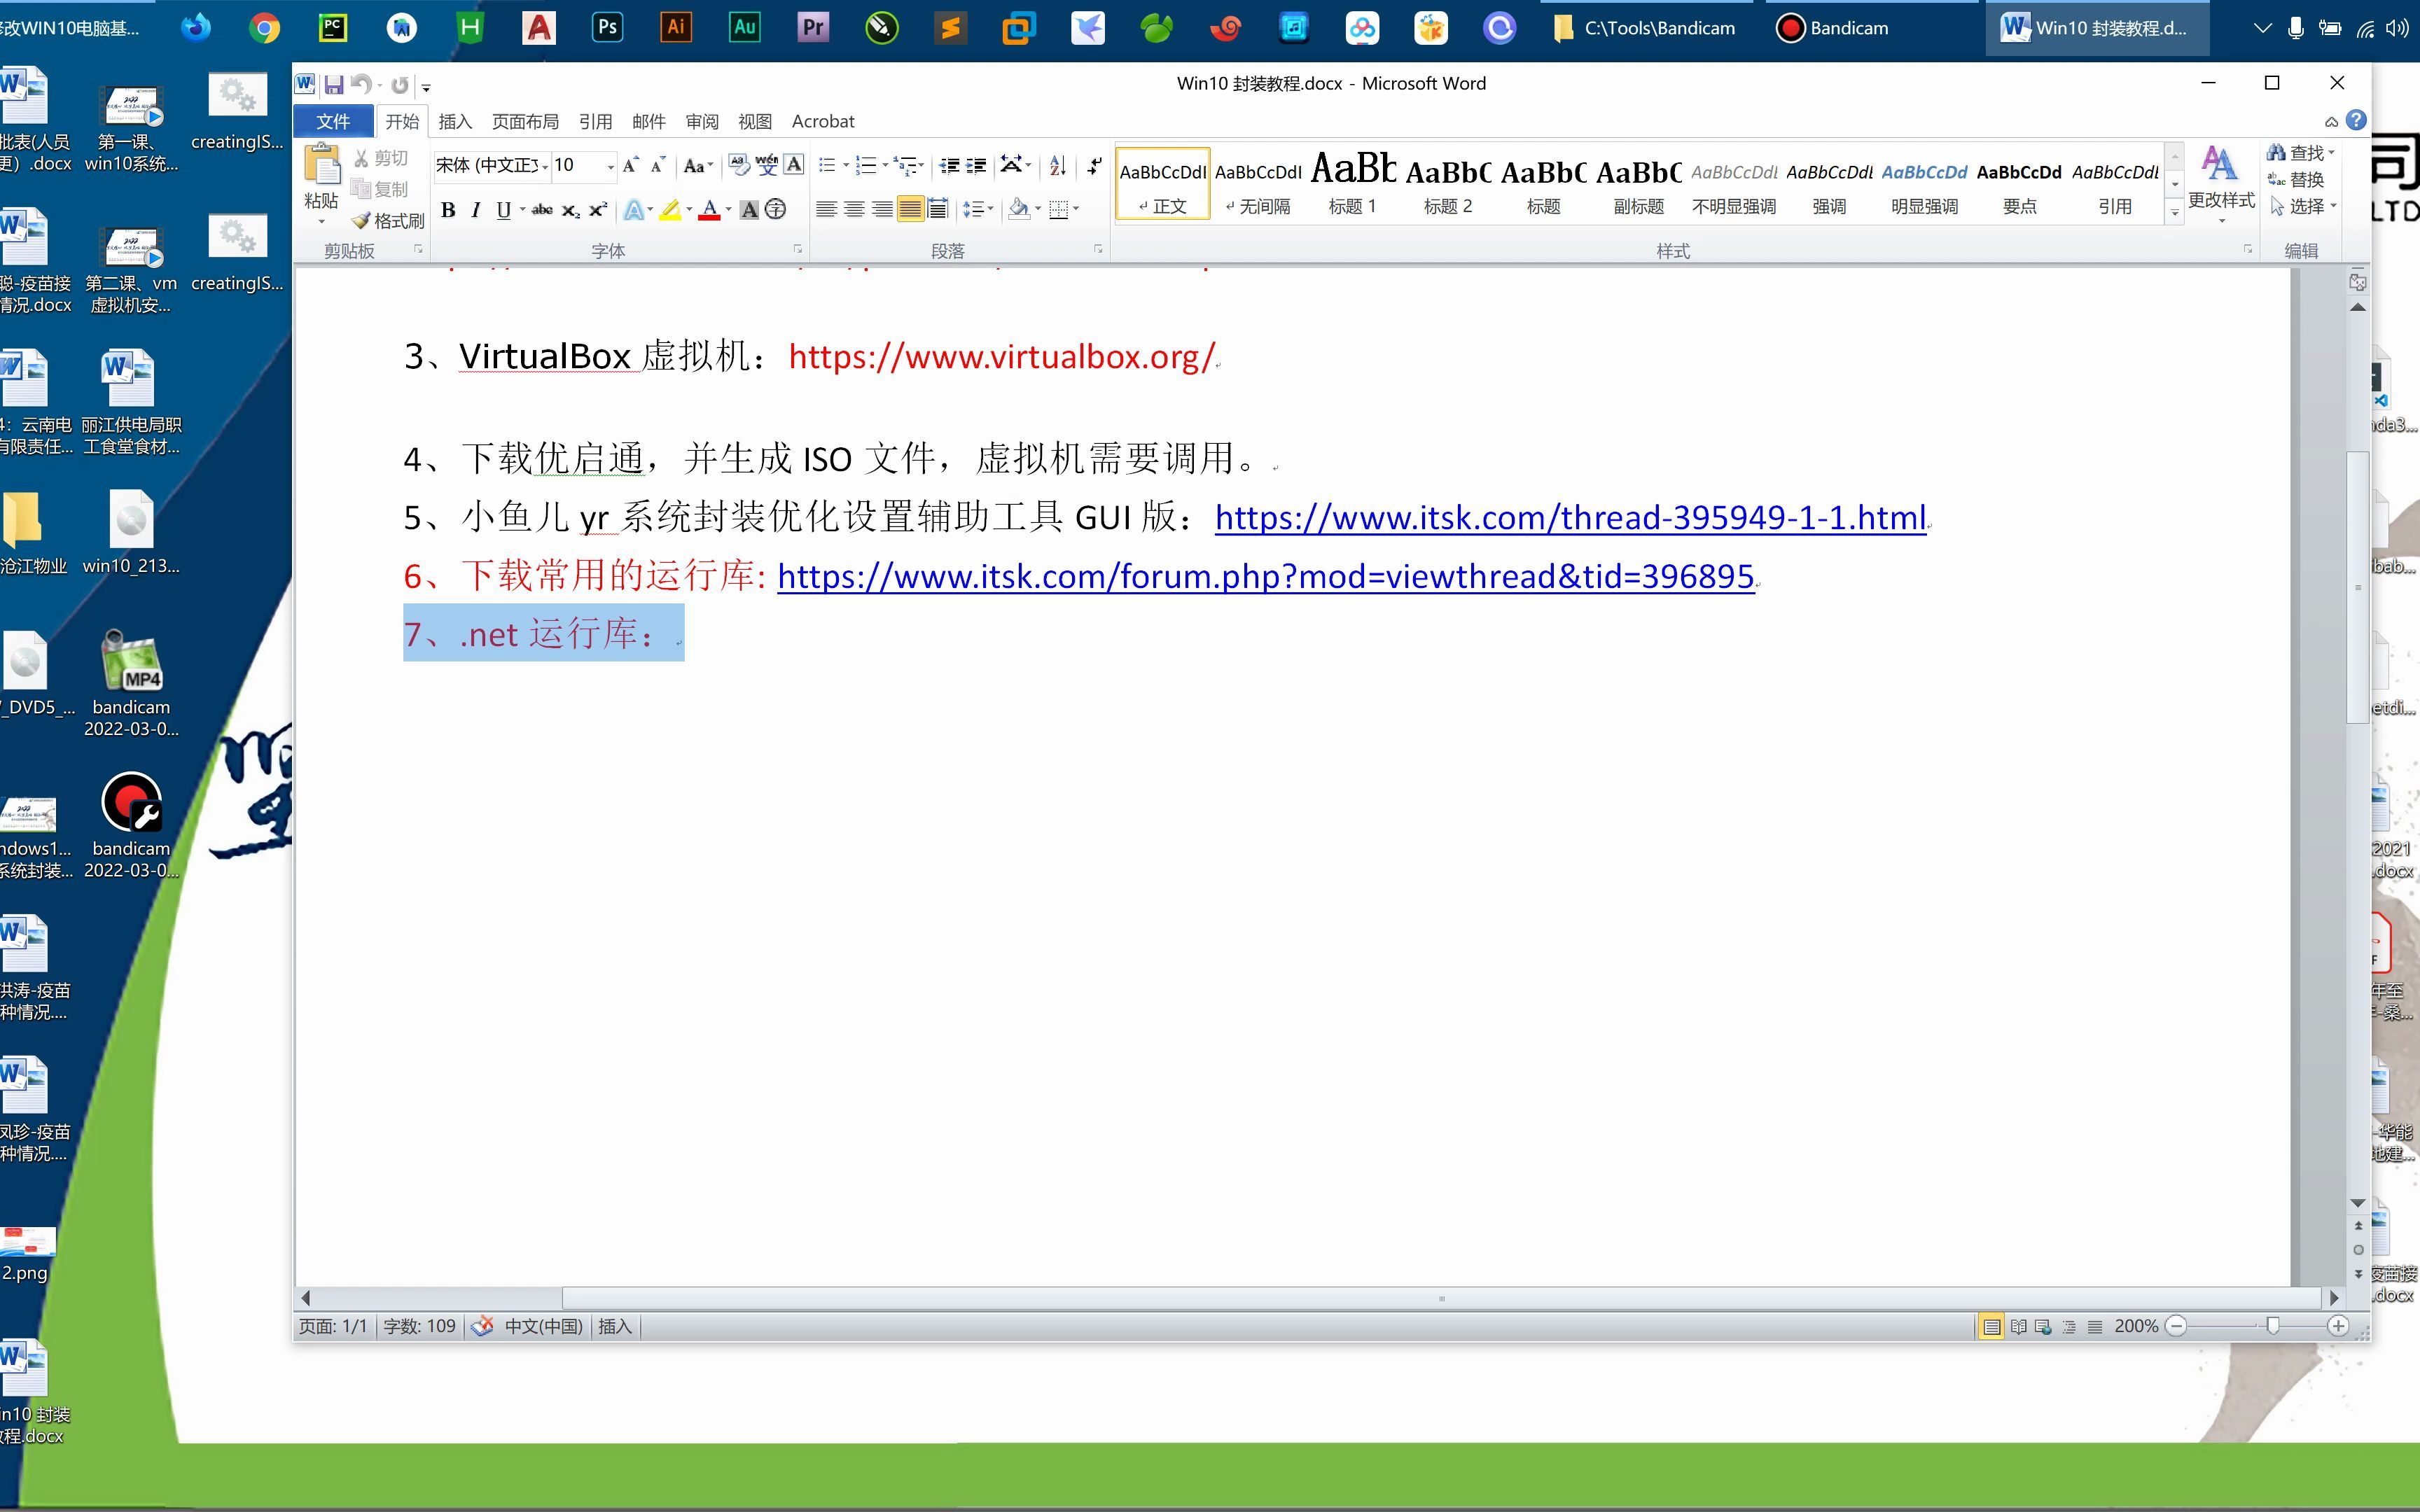The image size is (2420, 1512).
Task: Click the Find (查找) button
Action: click(2300, 153)
